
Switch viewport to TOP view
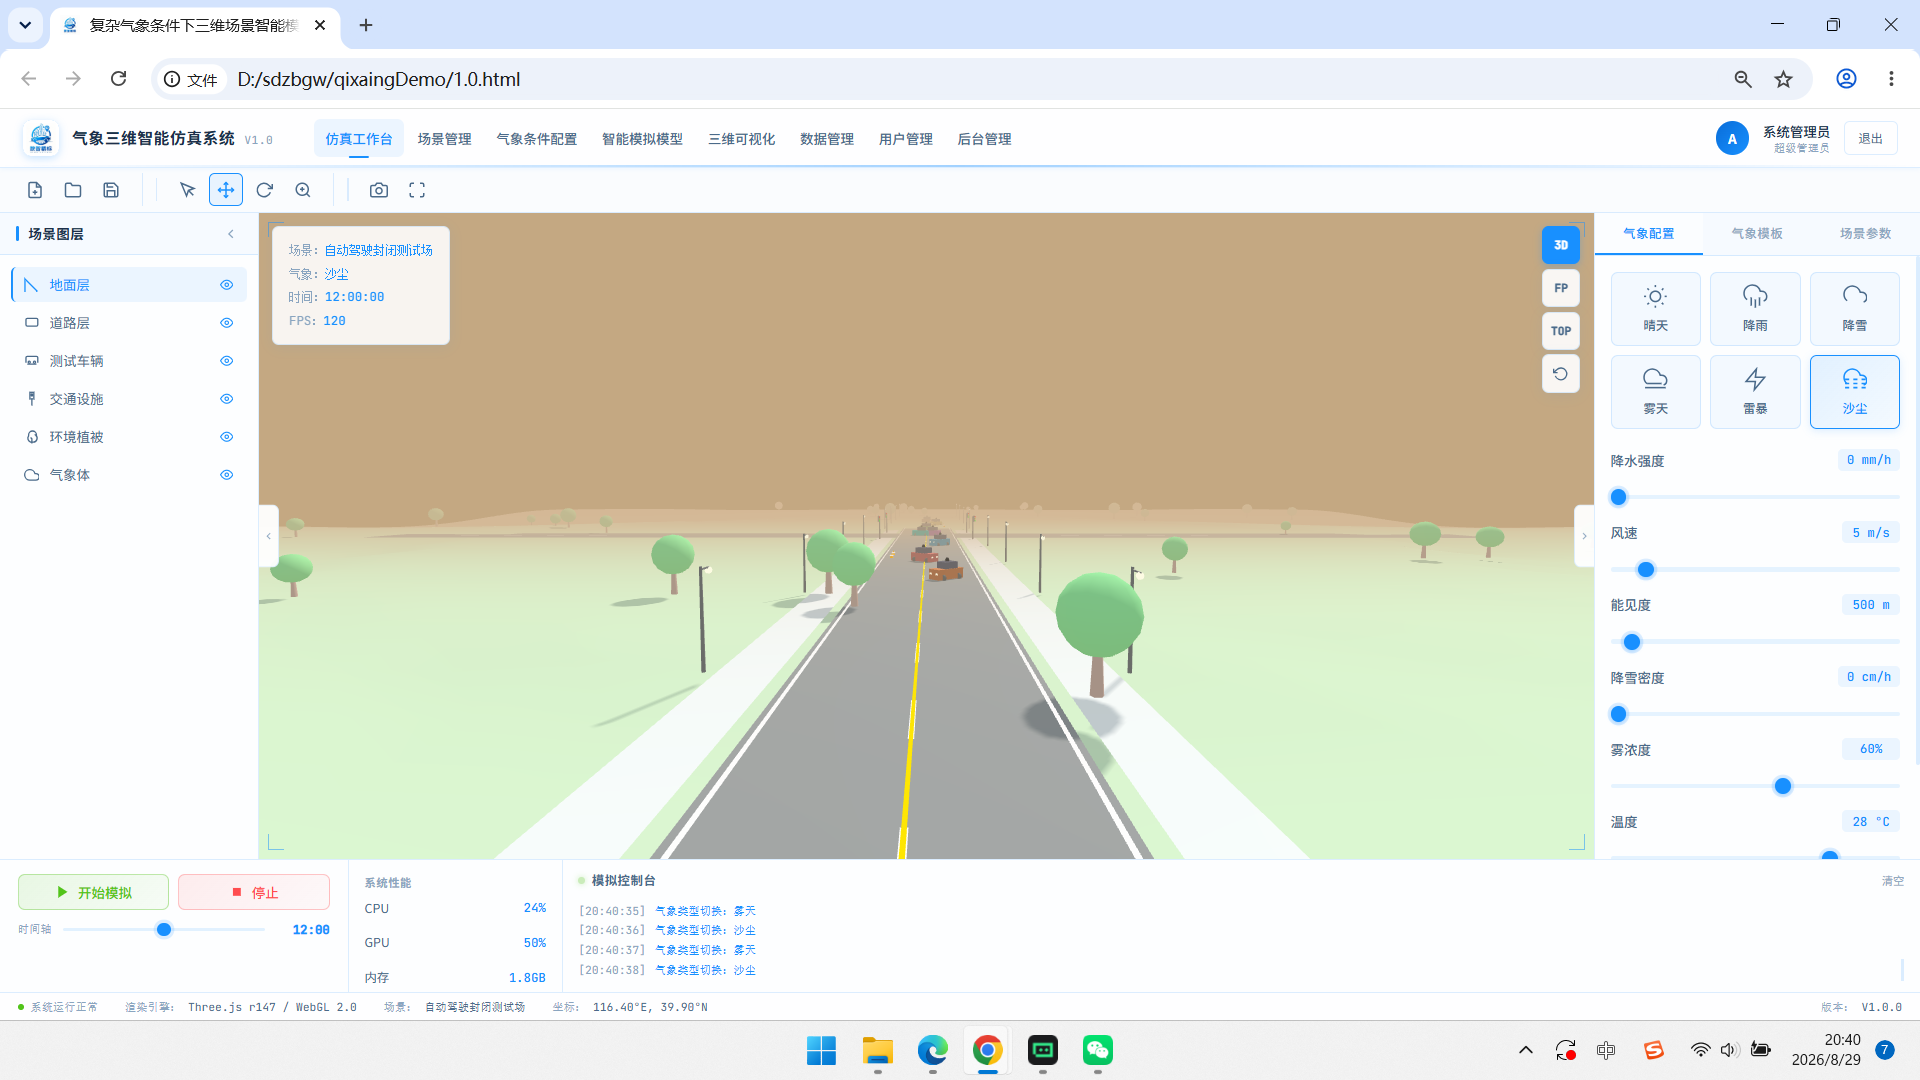pyautogui.click(x=1560, y=331)
